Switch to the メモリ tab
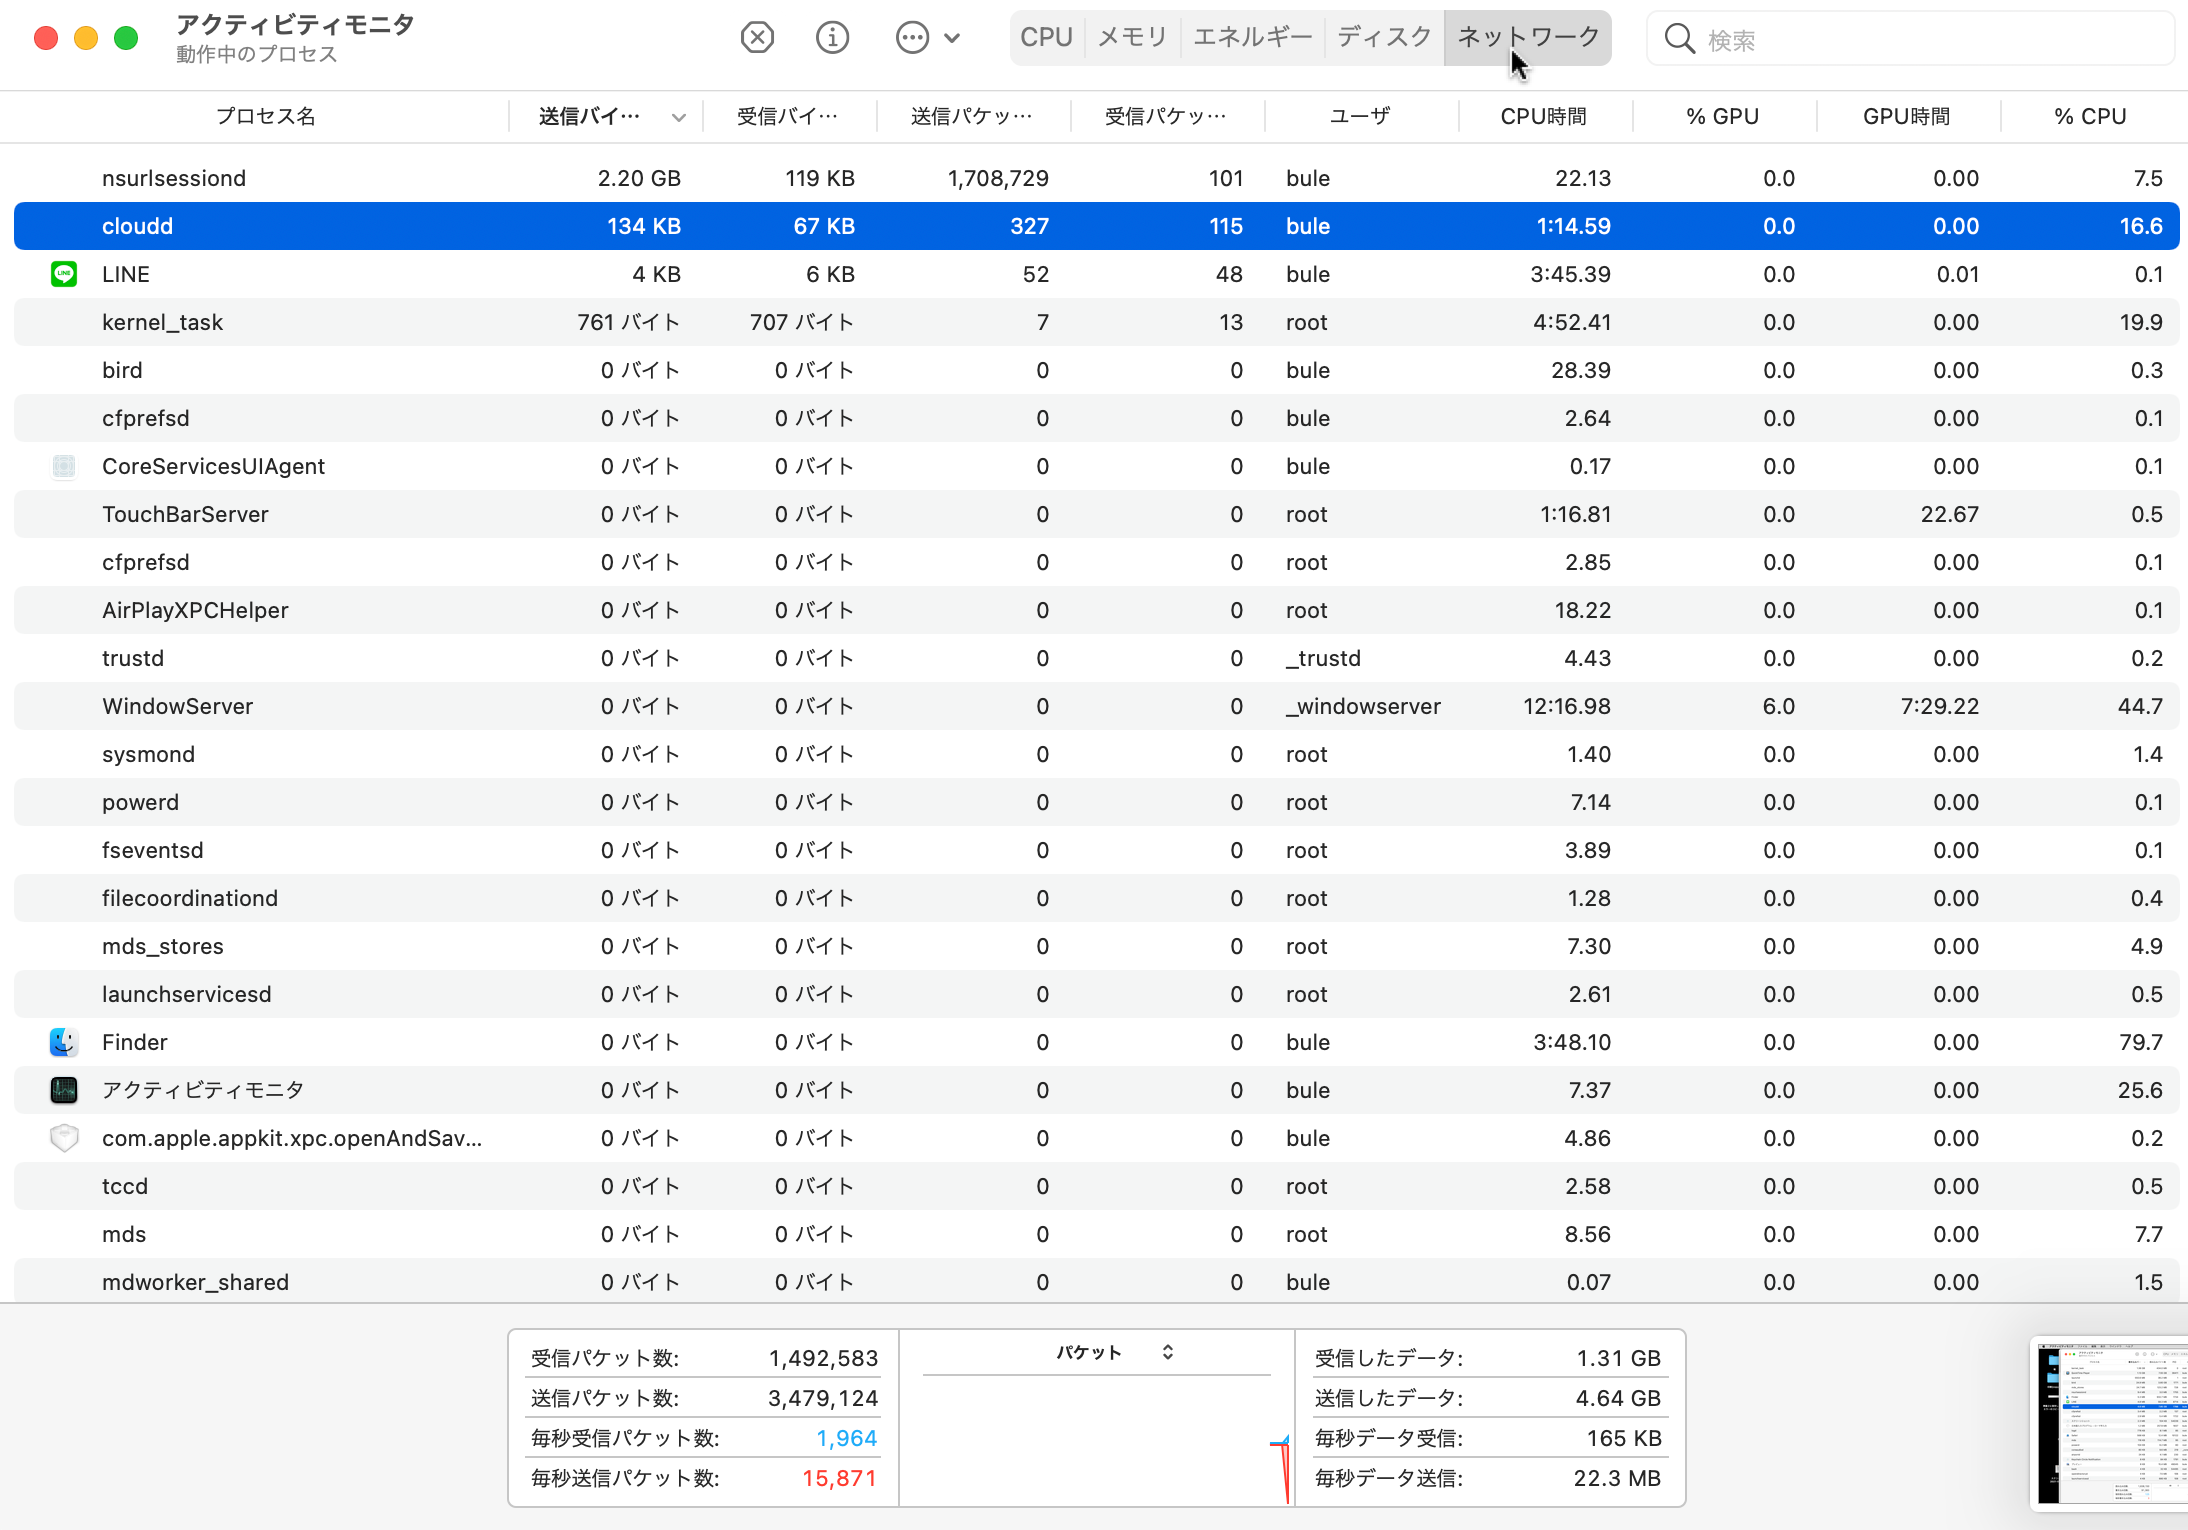The width and height of the screenshot is (2188, 1530). coord(1132,37)
